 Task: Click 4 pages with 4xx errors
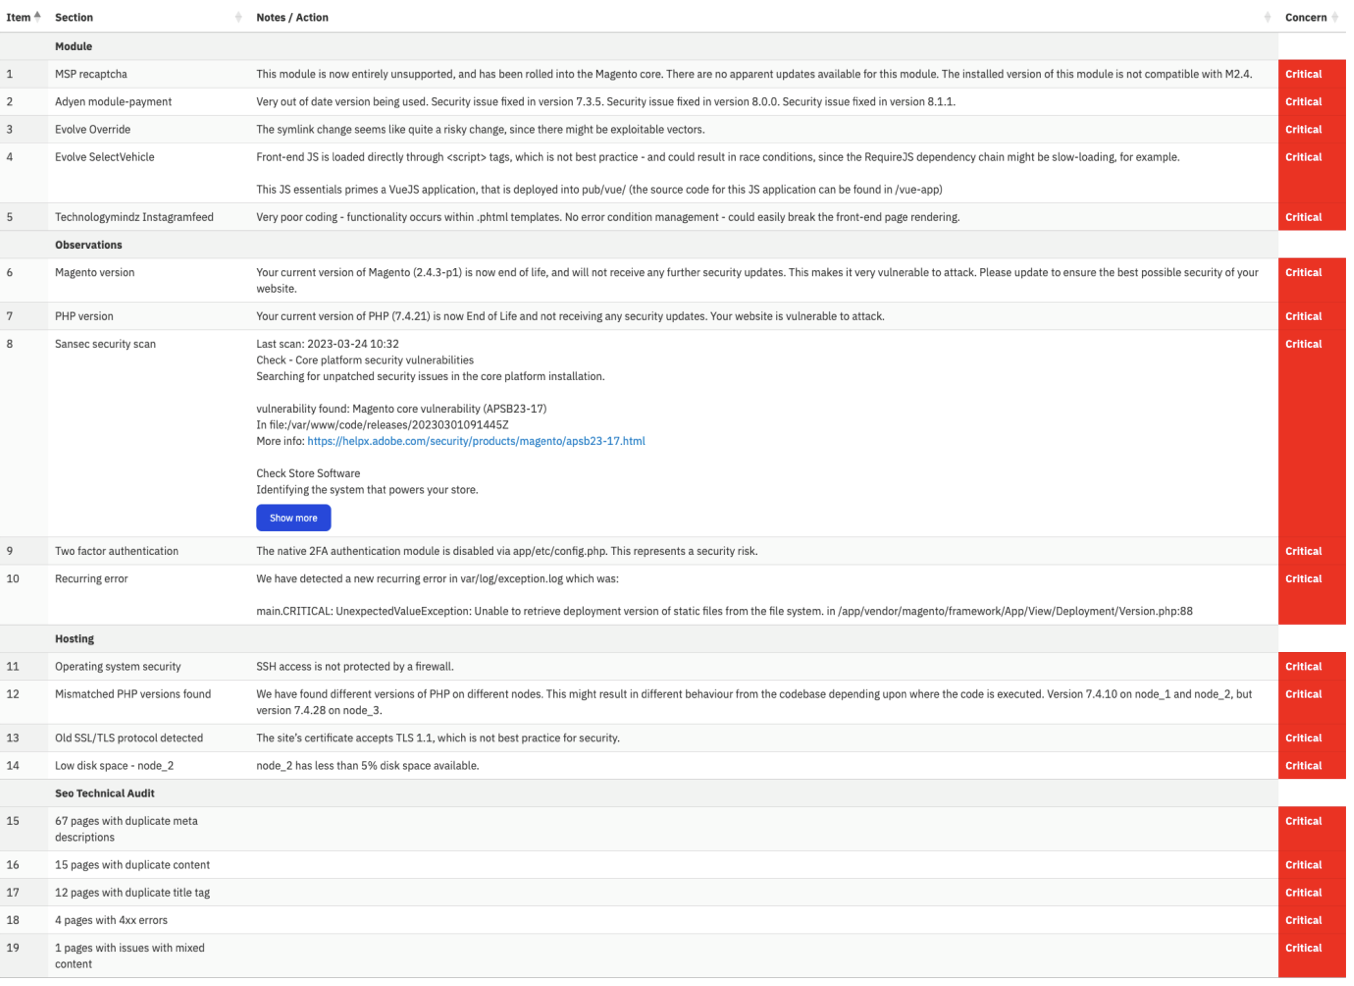pos(111,921)
